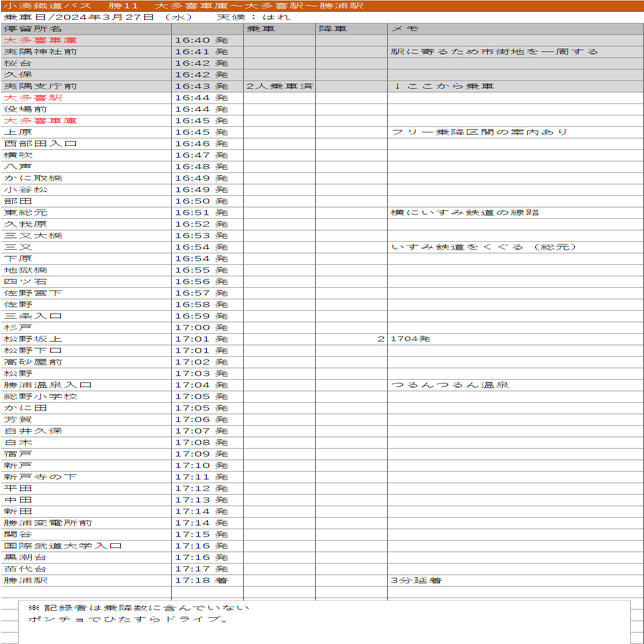Screen dimensions: 644x644
Task: Click the 17:09 発 time cell
Action: (x=207, y=454)
